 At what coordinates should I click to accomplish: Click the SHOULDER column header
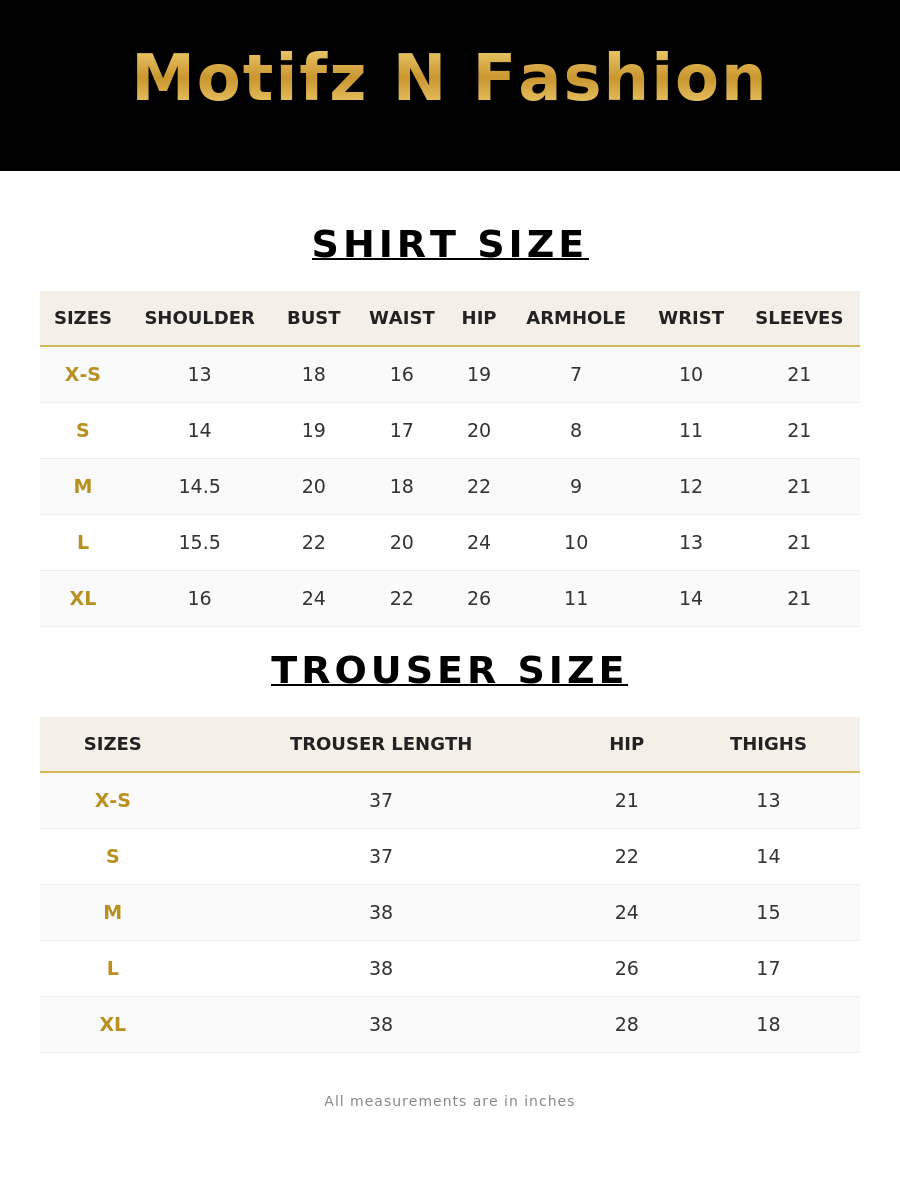click(x=200, y=318)
